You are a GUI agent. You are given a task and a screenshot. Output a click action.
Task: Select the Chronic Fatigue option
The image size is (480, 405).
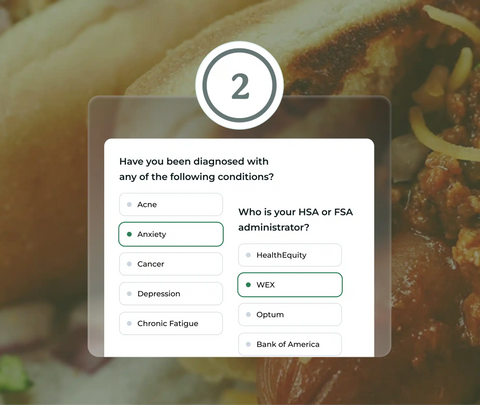(171, 323)
